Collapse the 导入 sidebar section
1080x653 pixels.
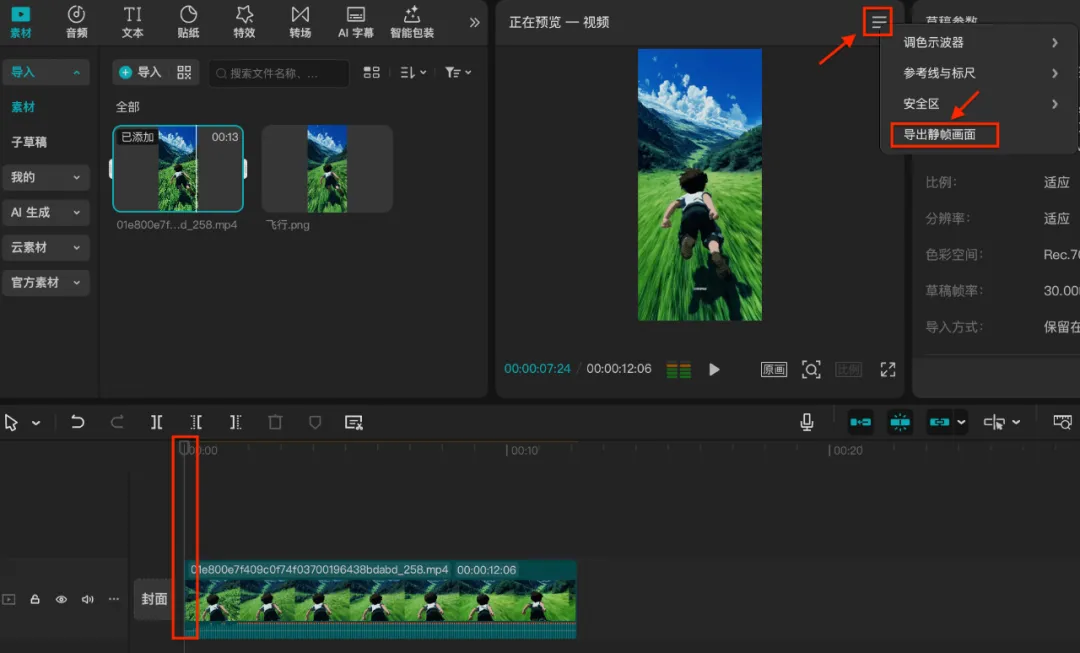[x=45, y=72]
